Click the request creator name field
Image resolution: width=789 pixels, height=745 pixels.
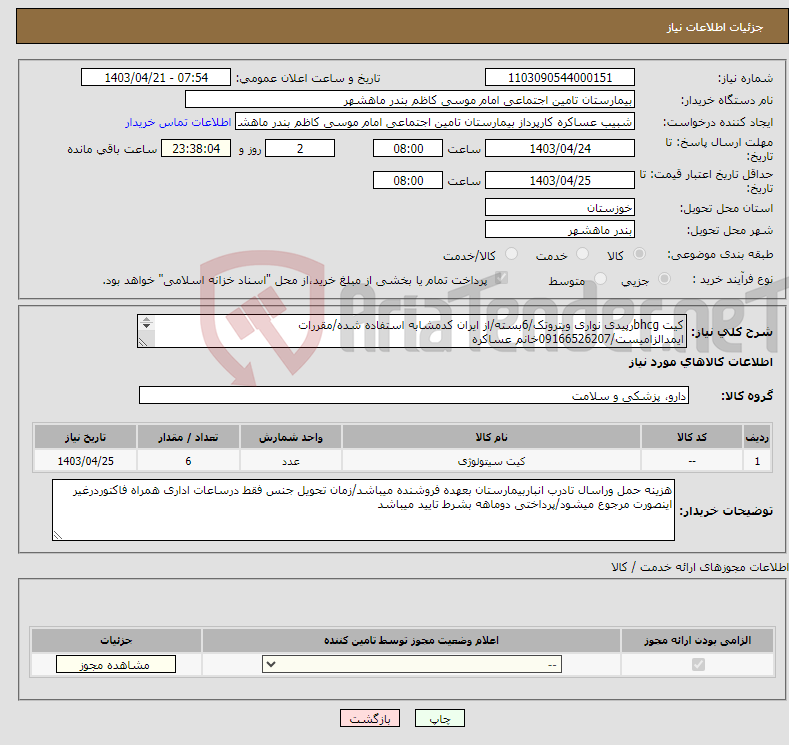click(435, 122)
